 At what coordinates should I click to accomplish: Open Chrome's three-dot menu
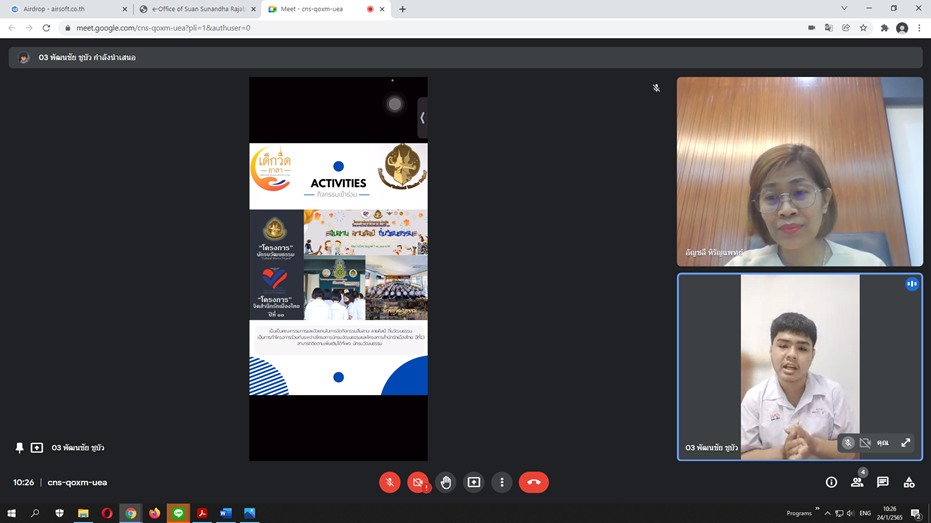(x=919, y=28)
